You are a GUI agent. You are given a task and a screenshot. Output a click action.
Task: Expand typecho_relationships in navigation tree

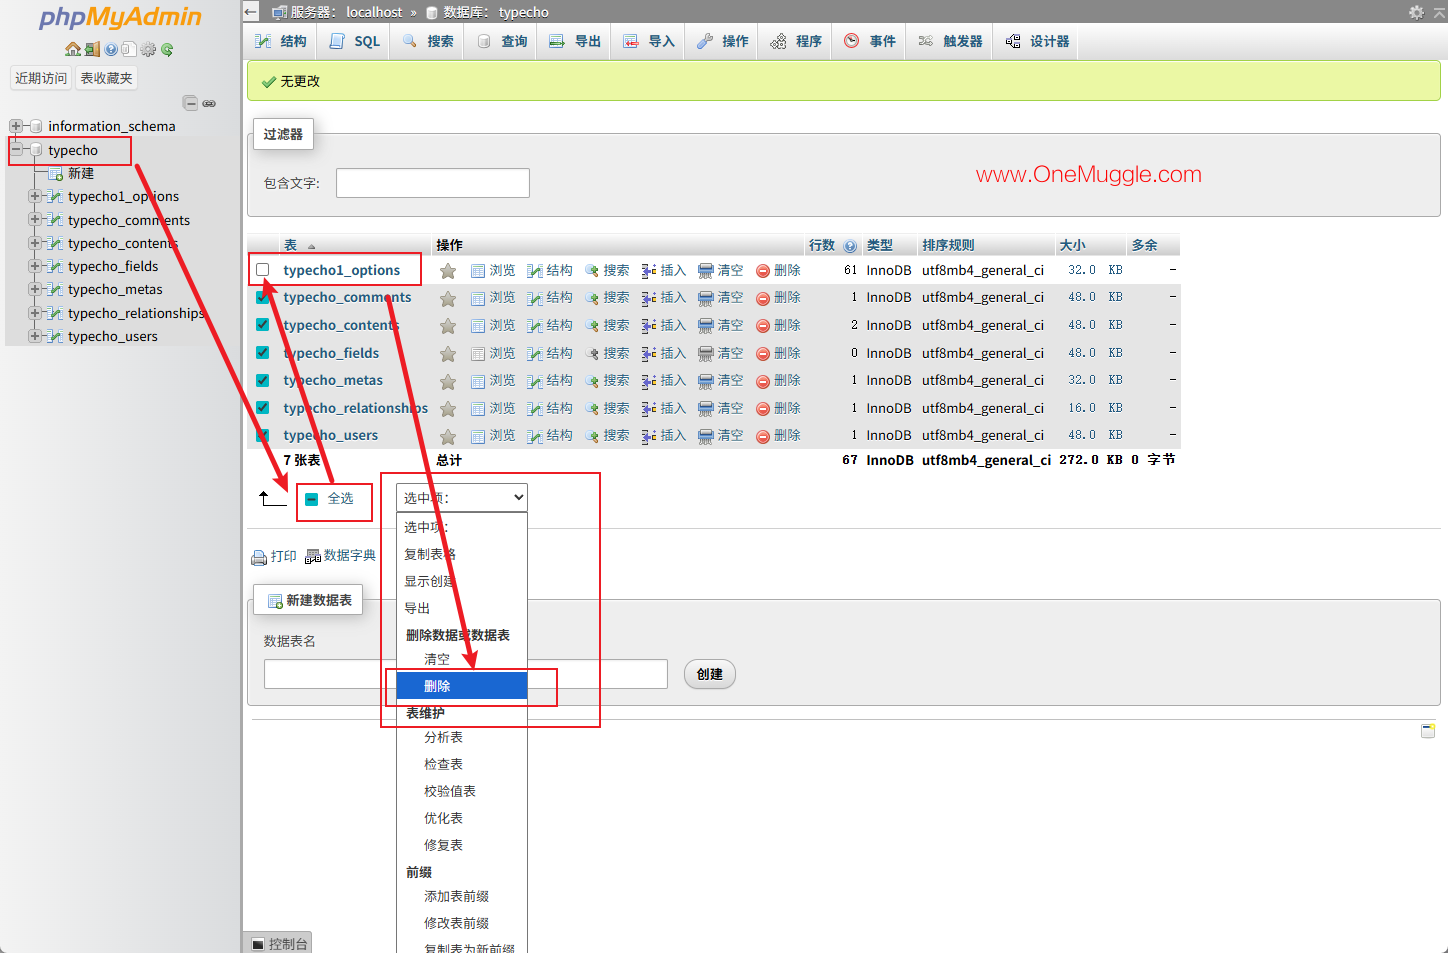(35, 313)
